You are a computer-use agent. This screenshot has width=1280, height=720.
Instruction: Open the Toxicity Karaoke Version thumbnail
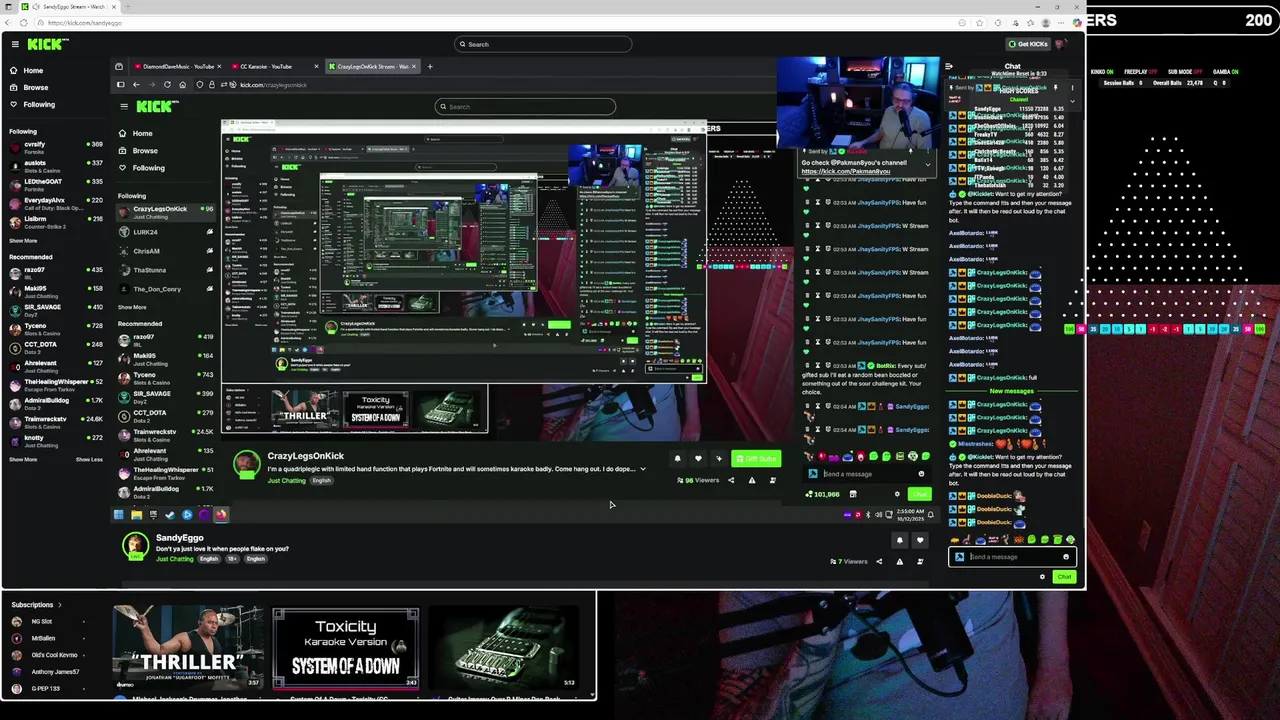tap(346, 648)
